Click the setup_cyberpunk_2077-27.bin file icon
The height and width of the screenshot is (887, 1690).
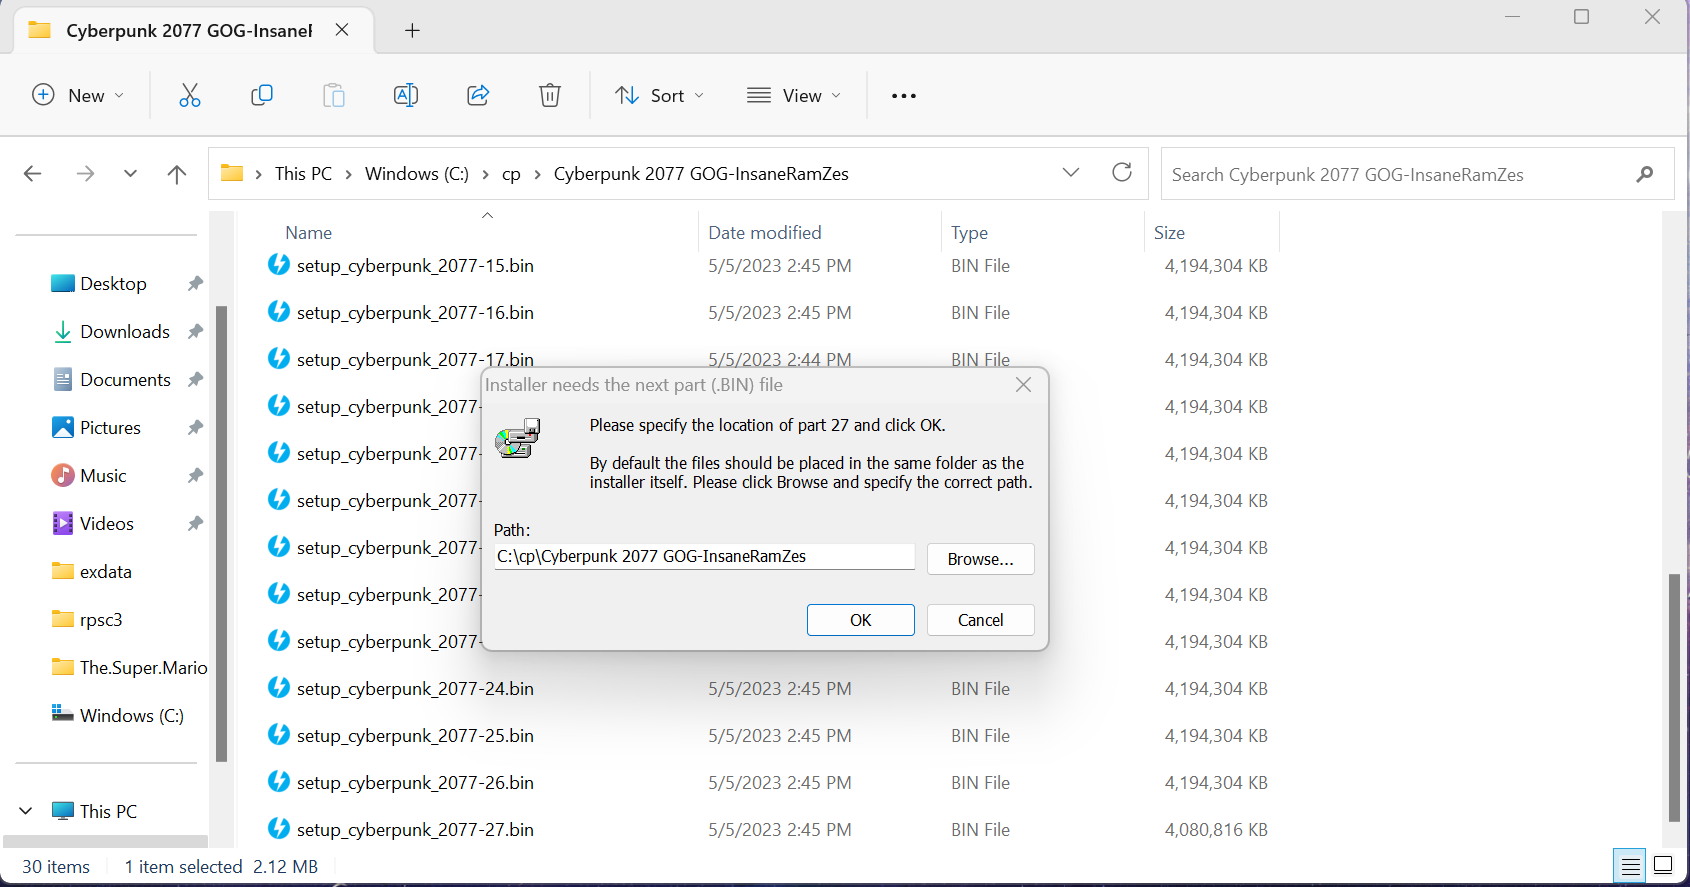pos(279,829)
